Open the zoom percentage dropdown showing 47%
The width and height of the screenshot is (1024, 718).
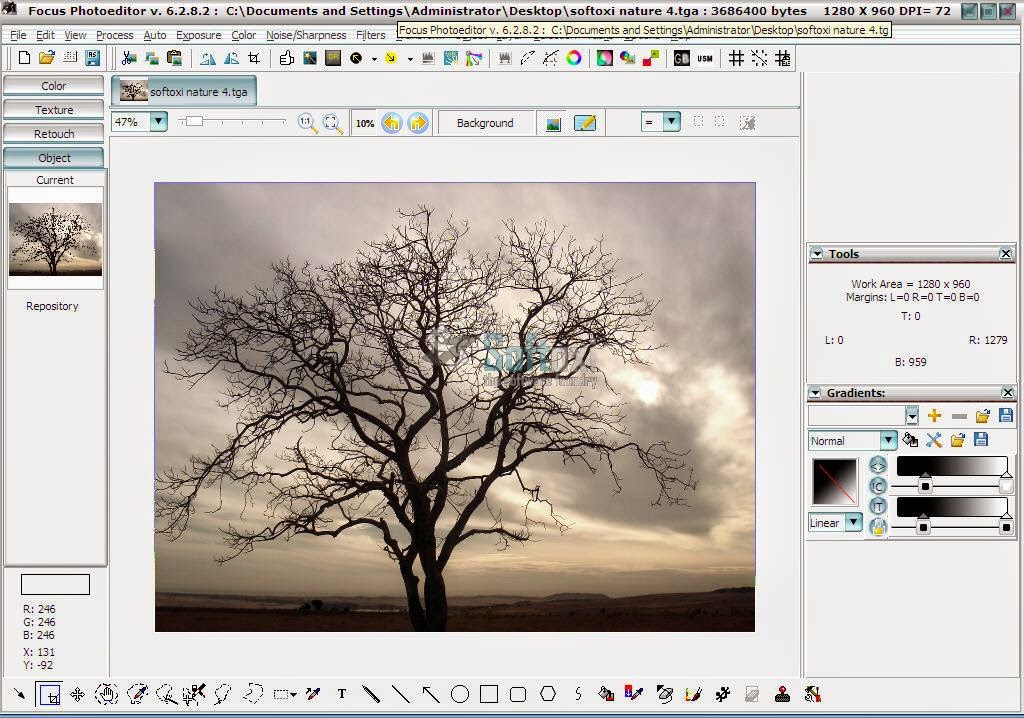point(157,120)
